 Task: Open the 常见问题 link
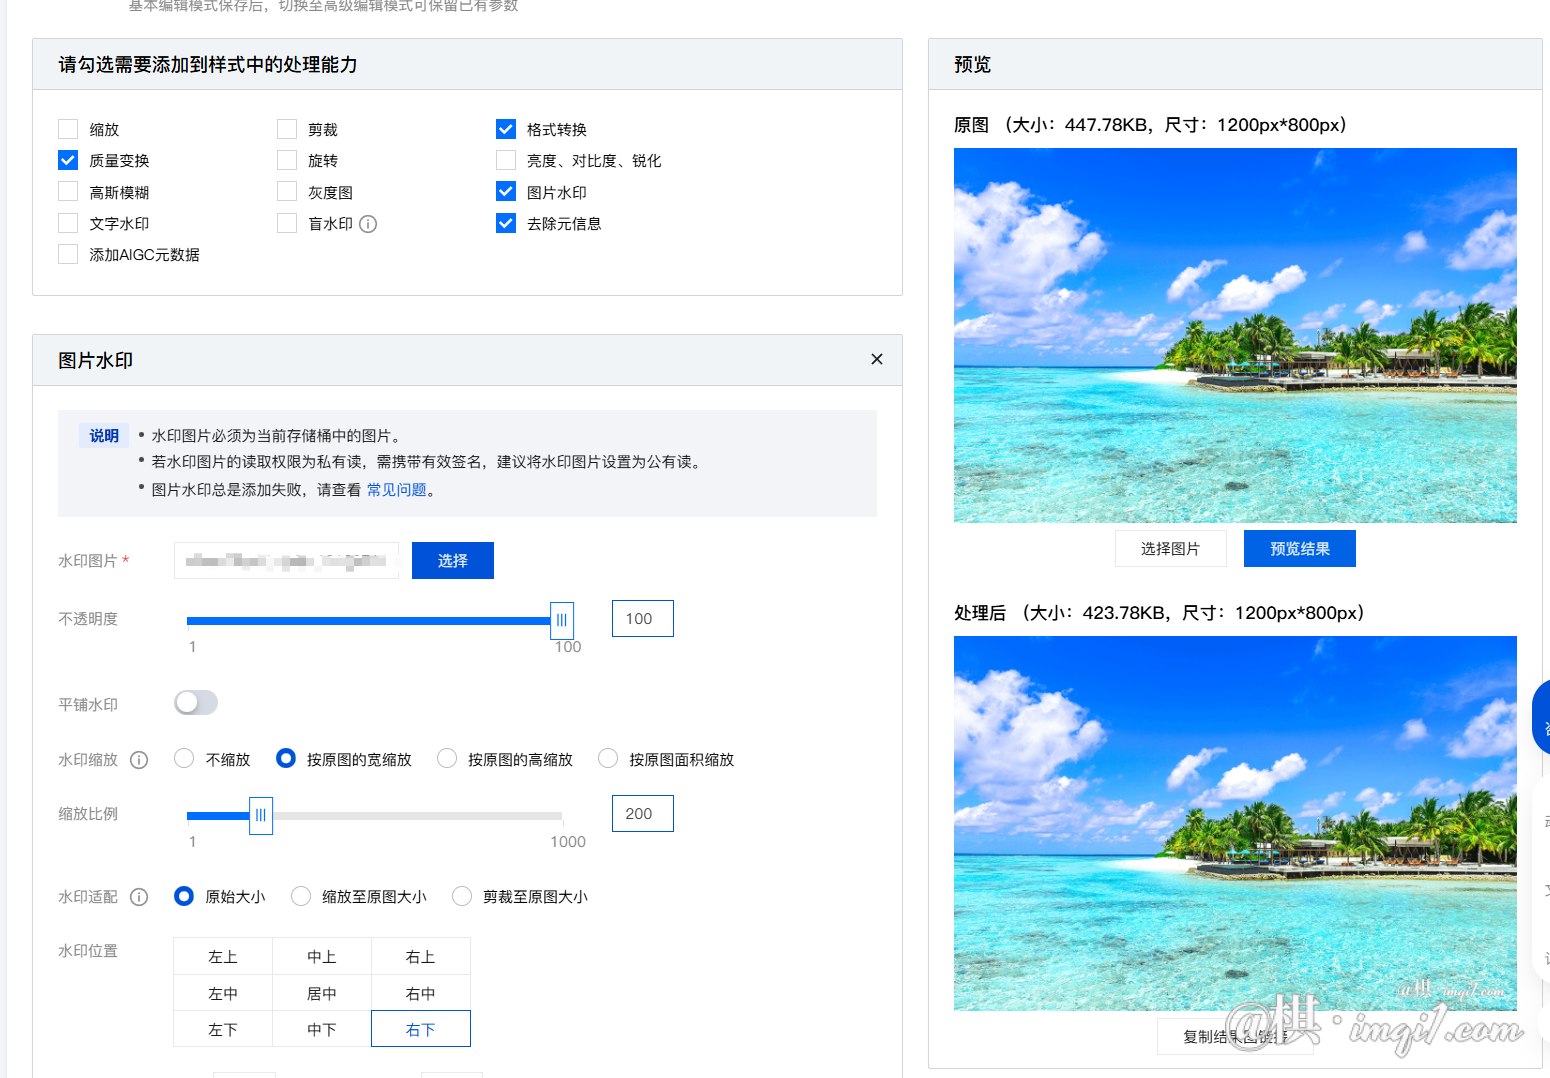point(396,490)
